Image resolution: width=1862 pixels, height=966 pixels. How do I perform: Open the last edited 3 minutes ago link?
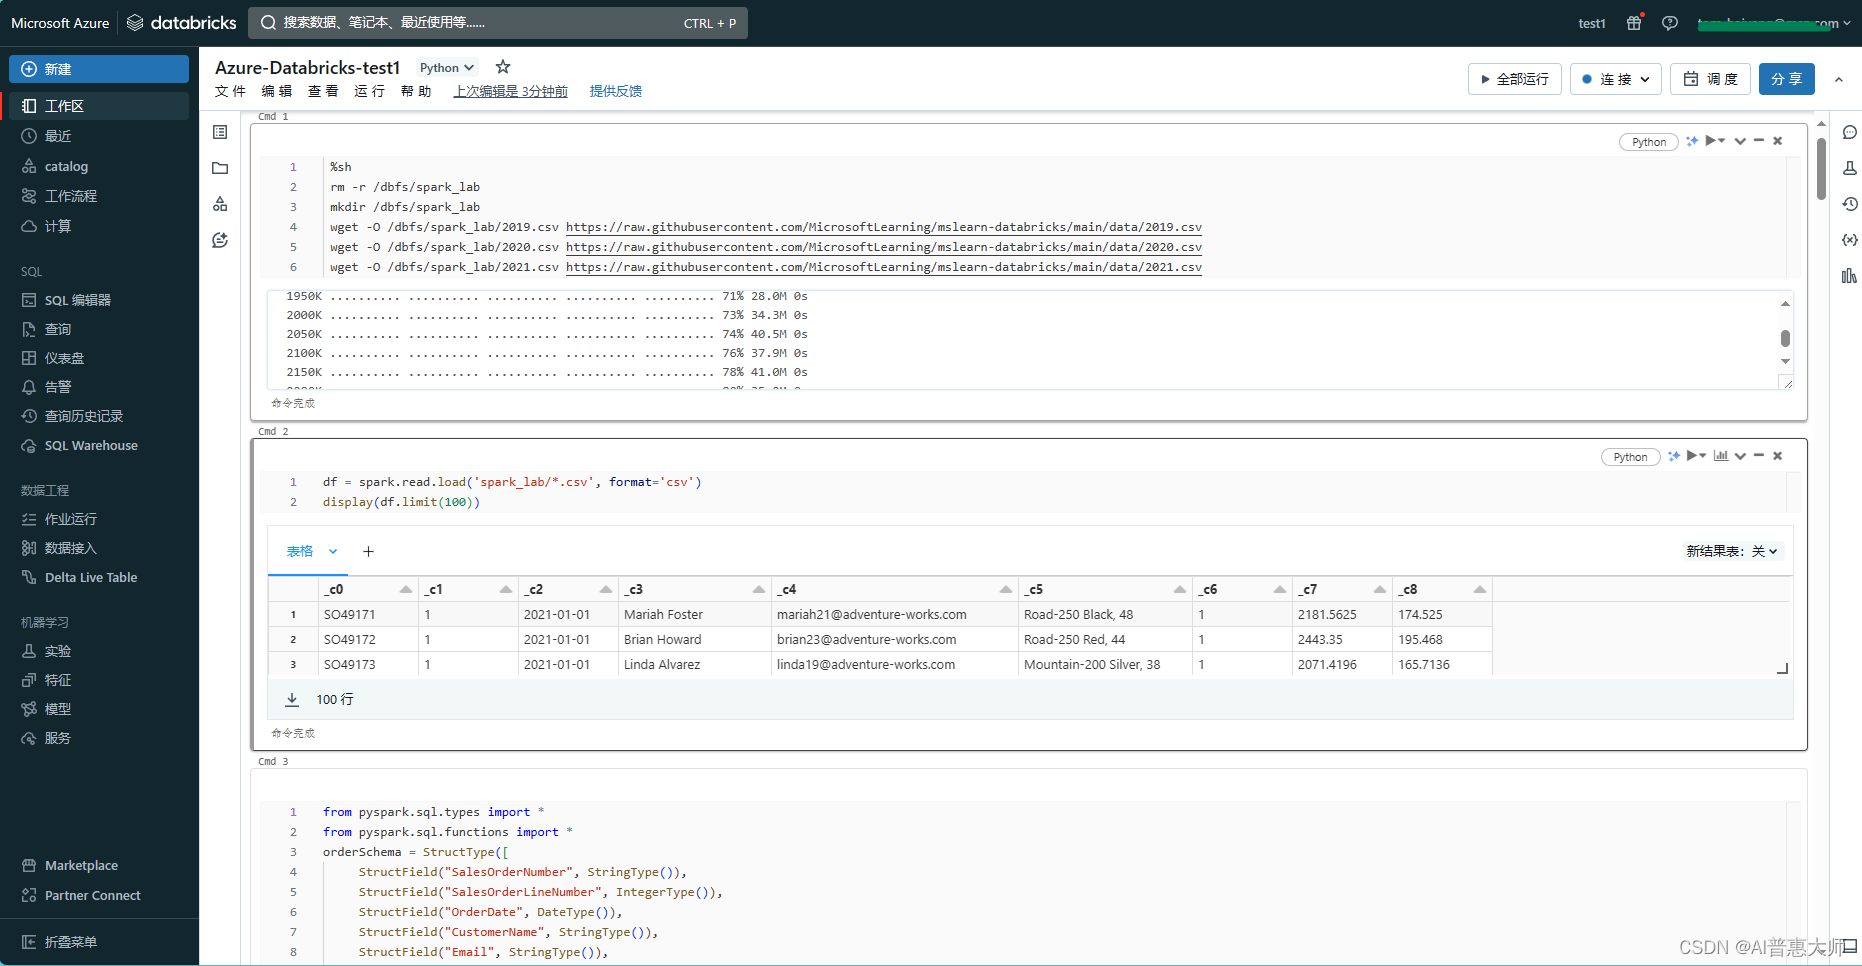coord(511,91)
